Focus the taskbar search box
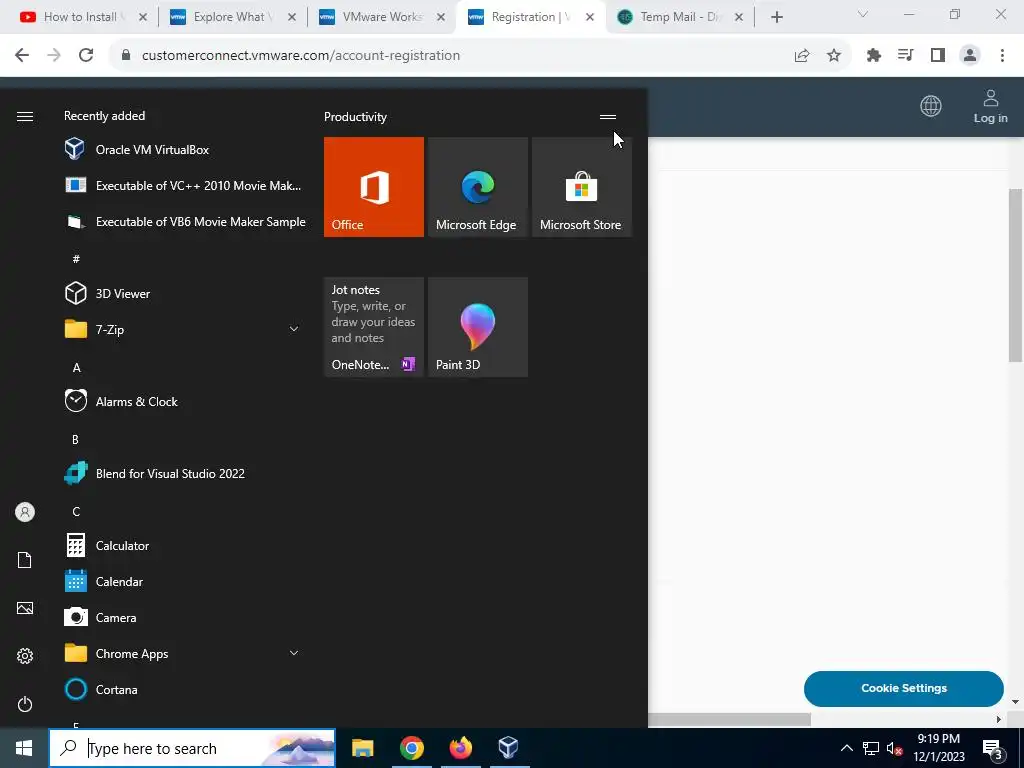Screen dimensions: 1024x768 [x=192, y=748]
